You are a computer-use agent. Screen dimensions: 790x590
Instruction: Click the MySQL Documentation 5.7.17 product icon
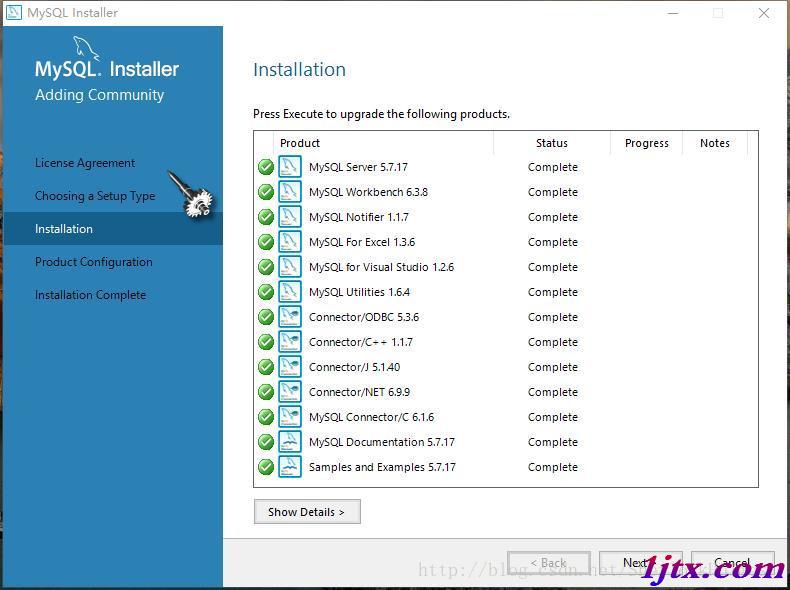[290, 442]
